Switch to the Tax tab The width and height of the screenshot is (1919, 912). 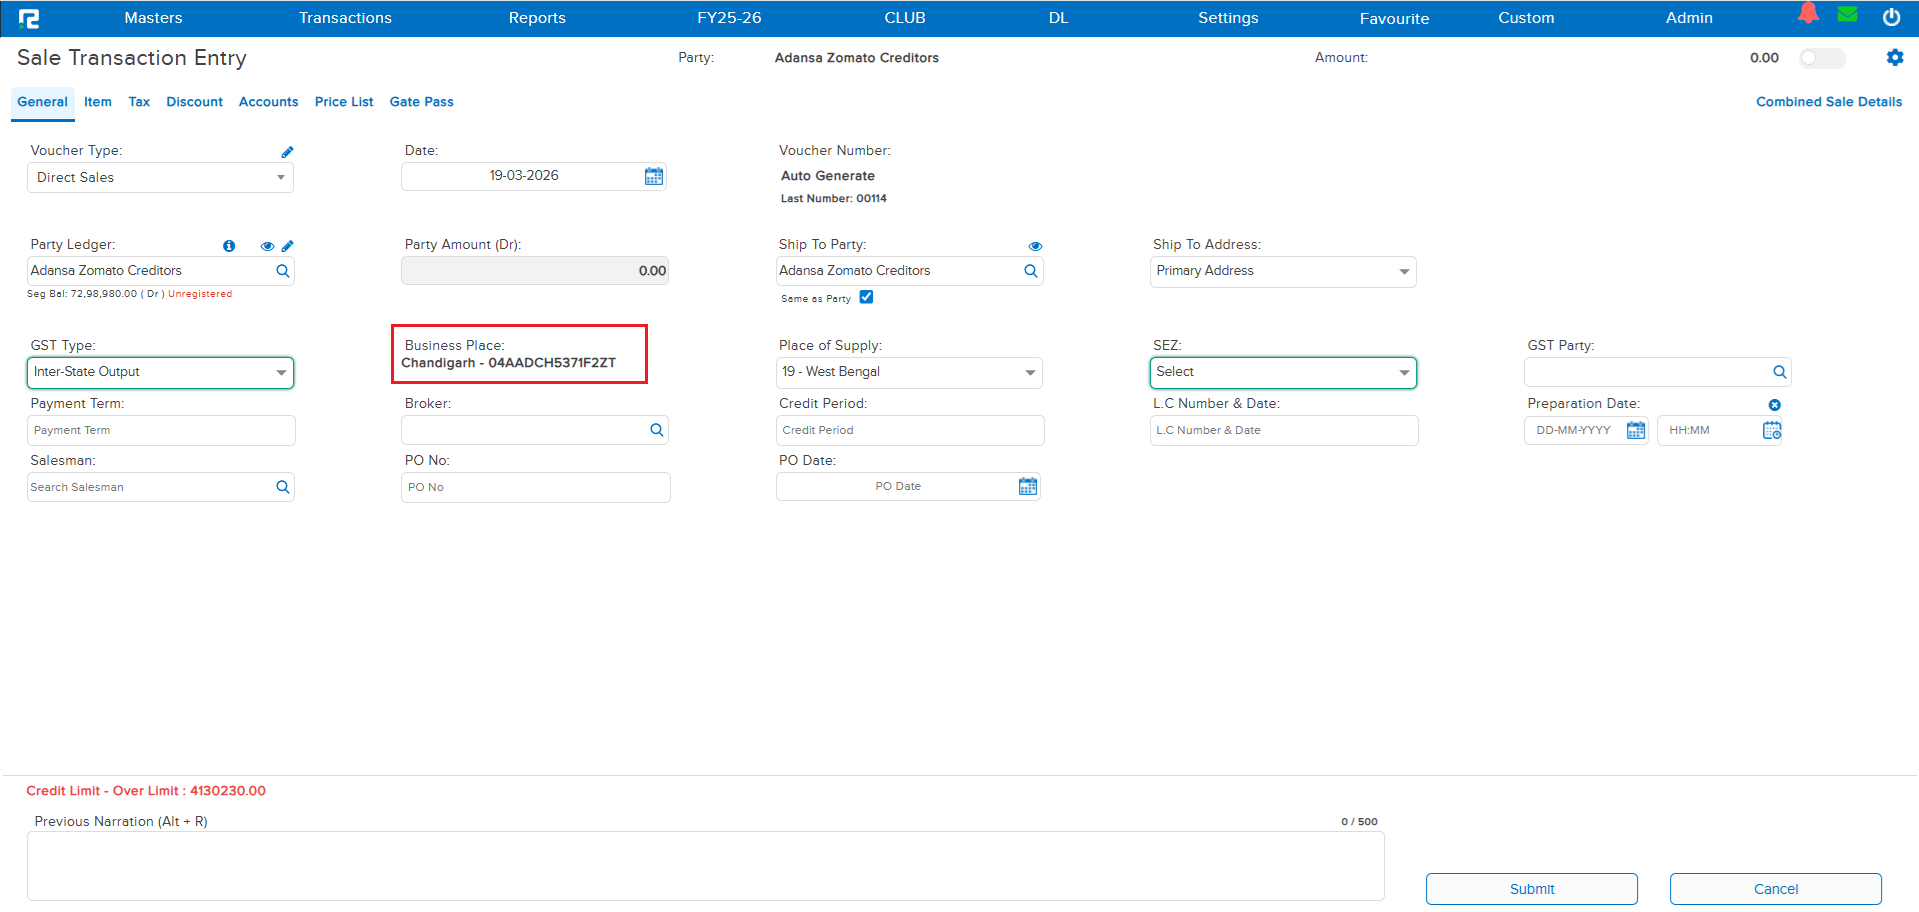[138, 101]
